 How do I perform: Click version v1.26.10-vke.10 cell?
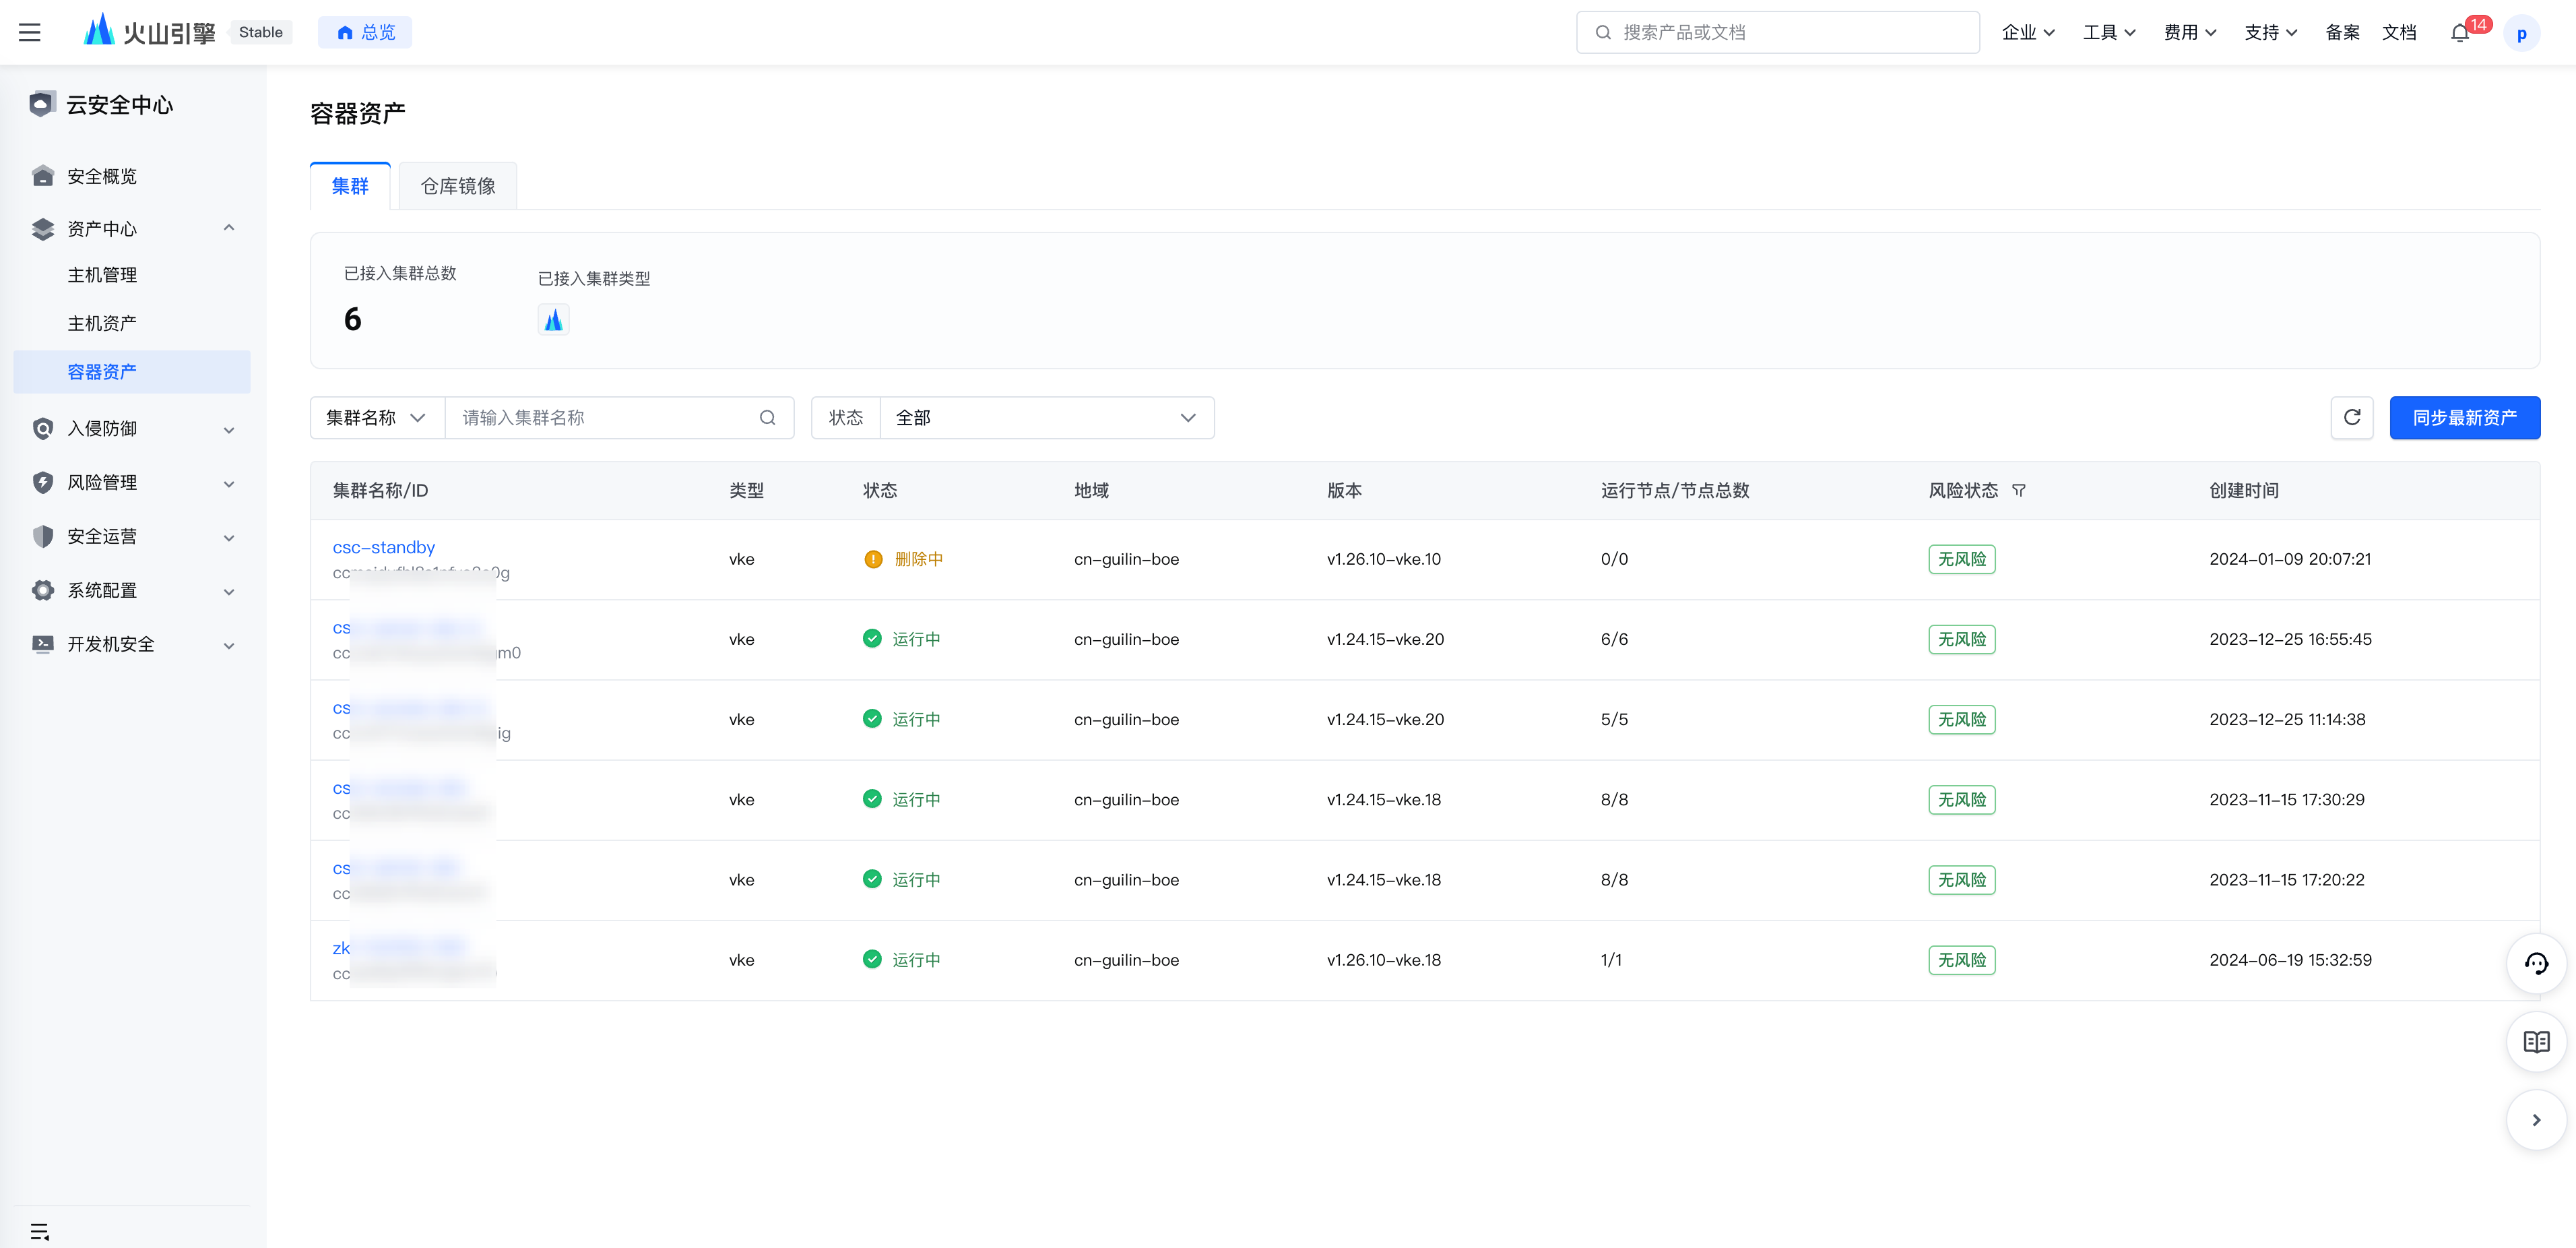pos(1384,559)
